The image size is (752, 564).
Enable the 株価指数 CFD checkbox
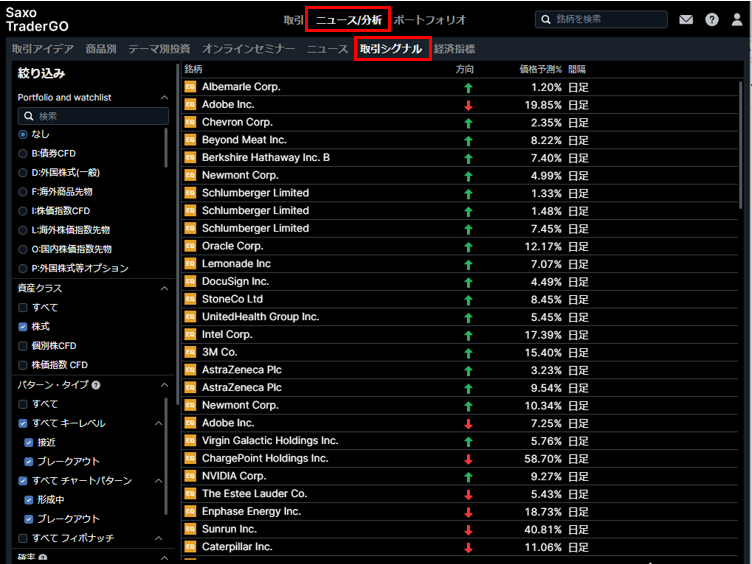click(23, 365)
